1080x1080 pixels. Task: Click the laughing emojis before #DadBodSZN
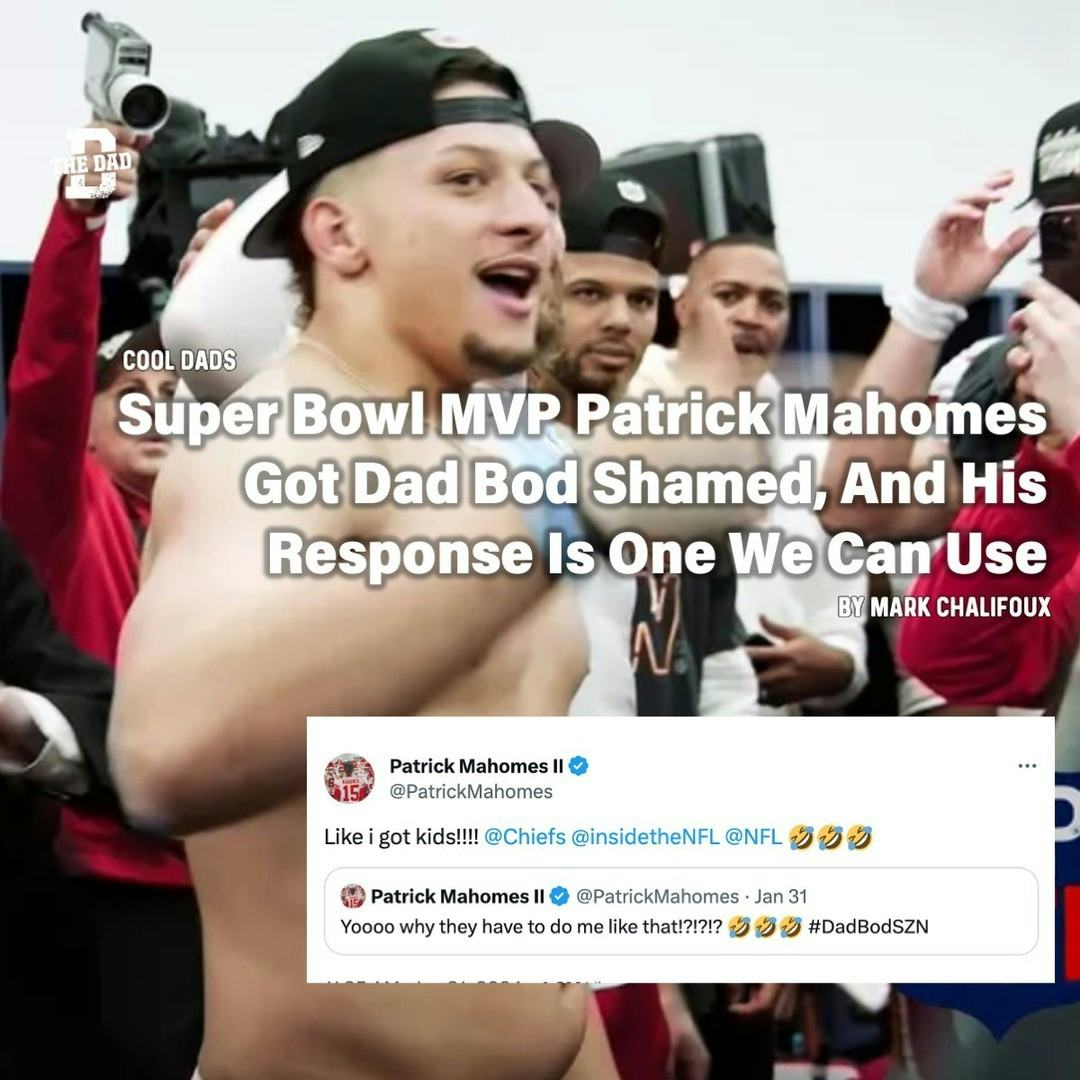765,927
